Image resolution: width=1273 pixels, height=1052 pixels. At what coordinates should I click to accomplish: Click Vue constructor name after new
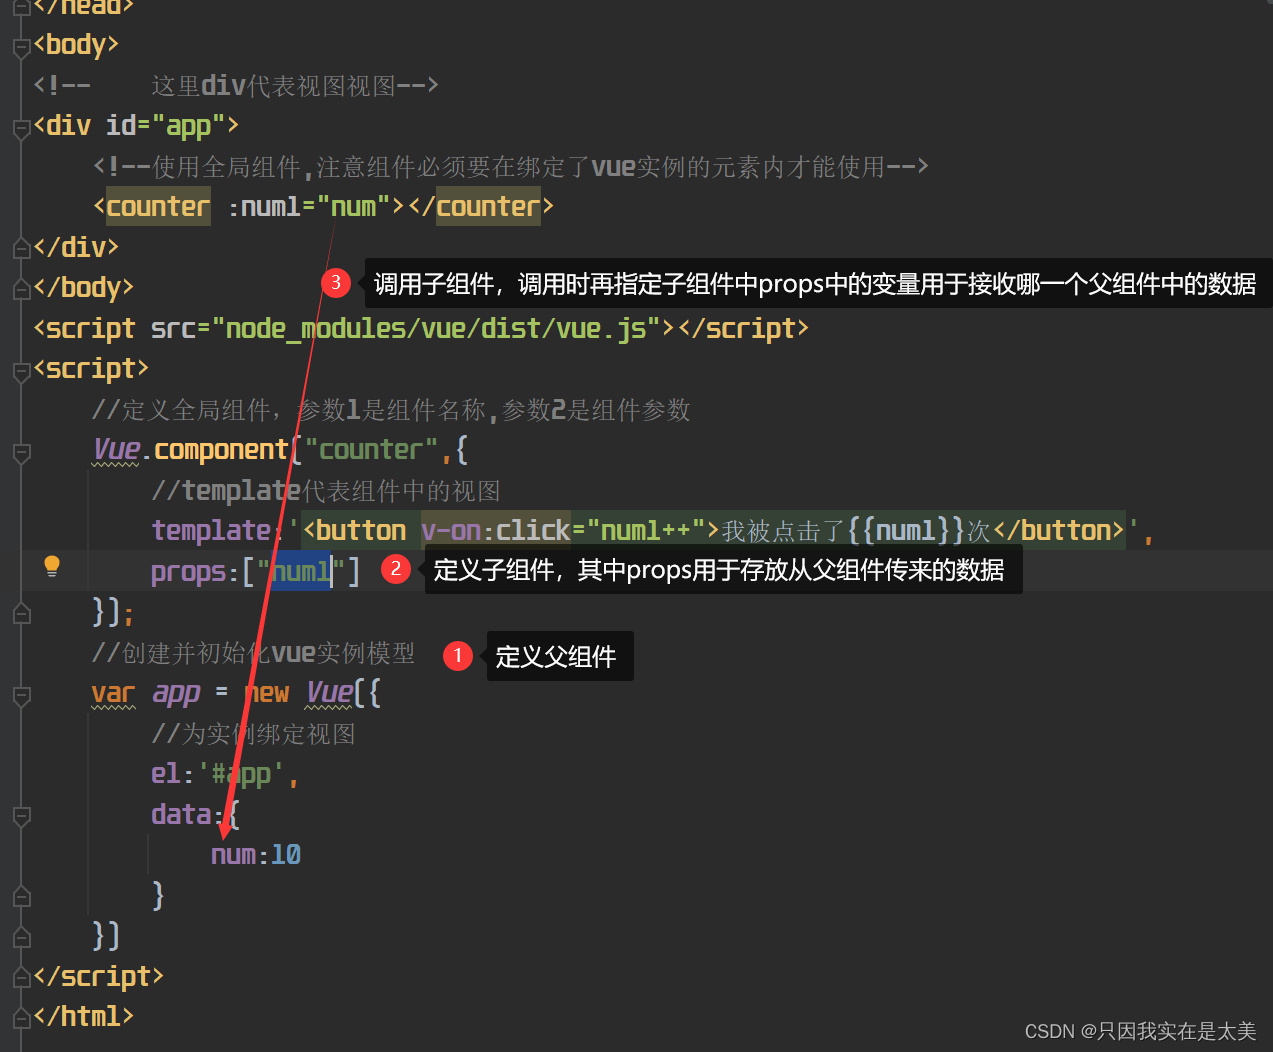point(329,693)
